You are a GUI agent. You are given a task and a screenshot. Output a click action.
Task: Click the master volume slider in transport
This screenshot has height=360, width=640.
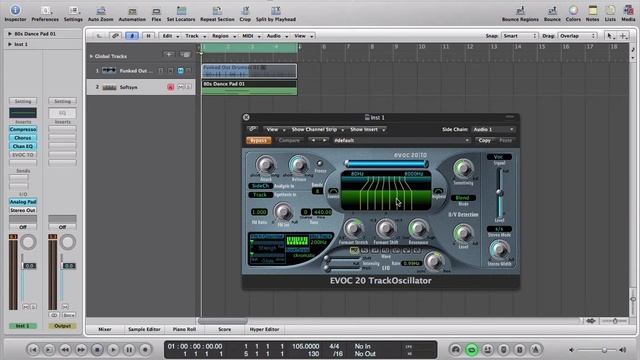tap(597, 350)
